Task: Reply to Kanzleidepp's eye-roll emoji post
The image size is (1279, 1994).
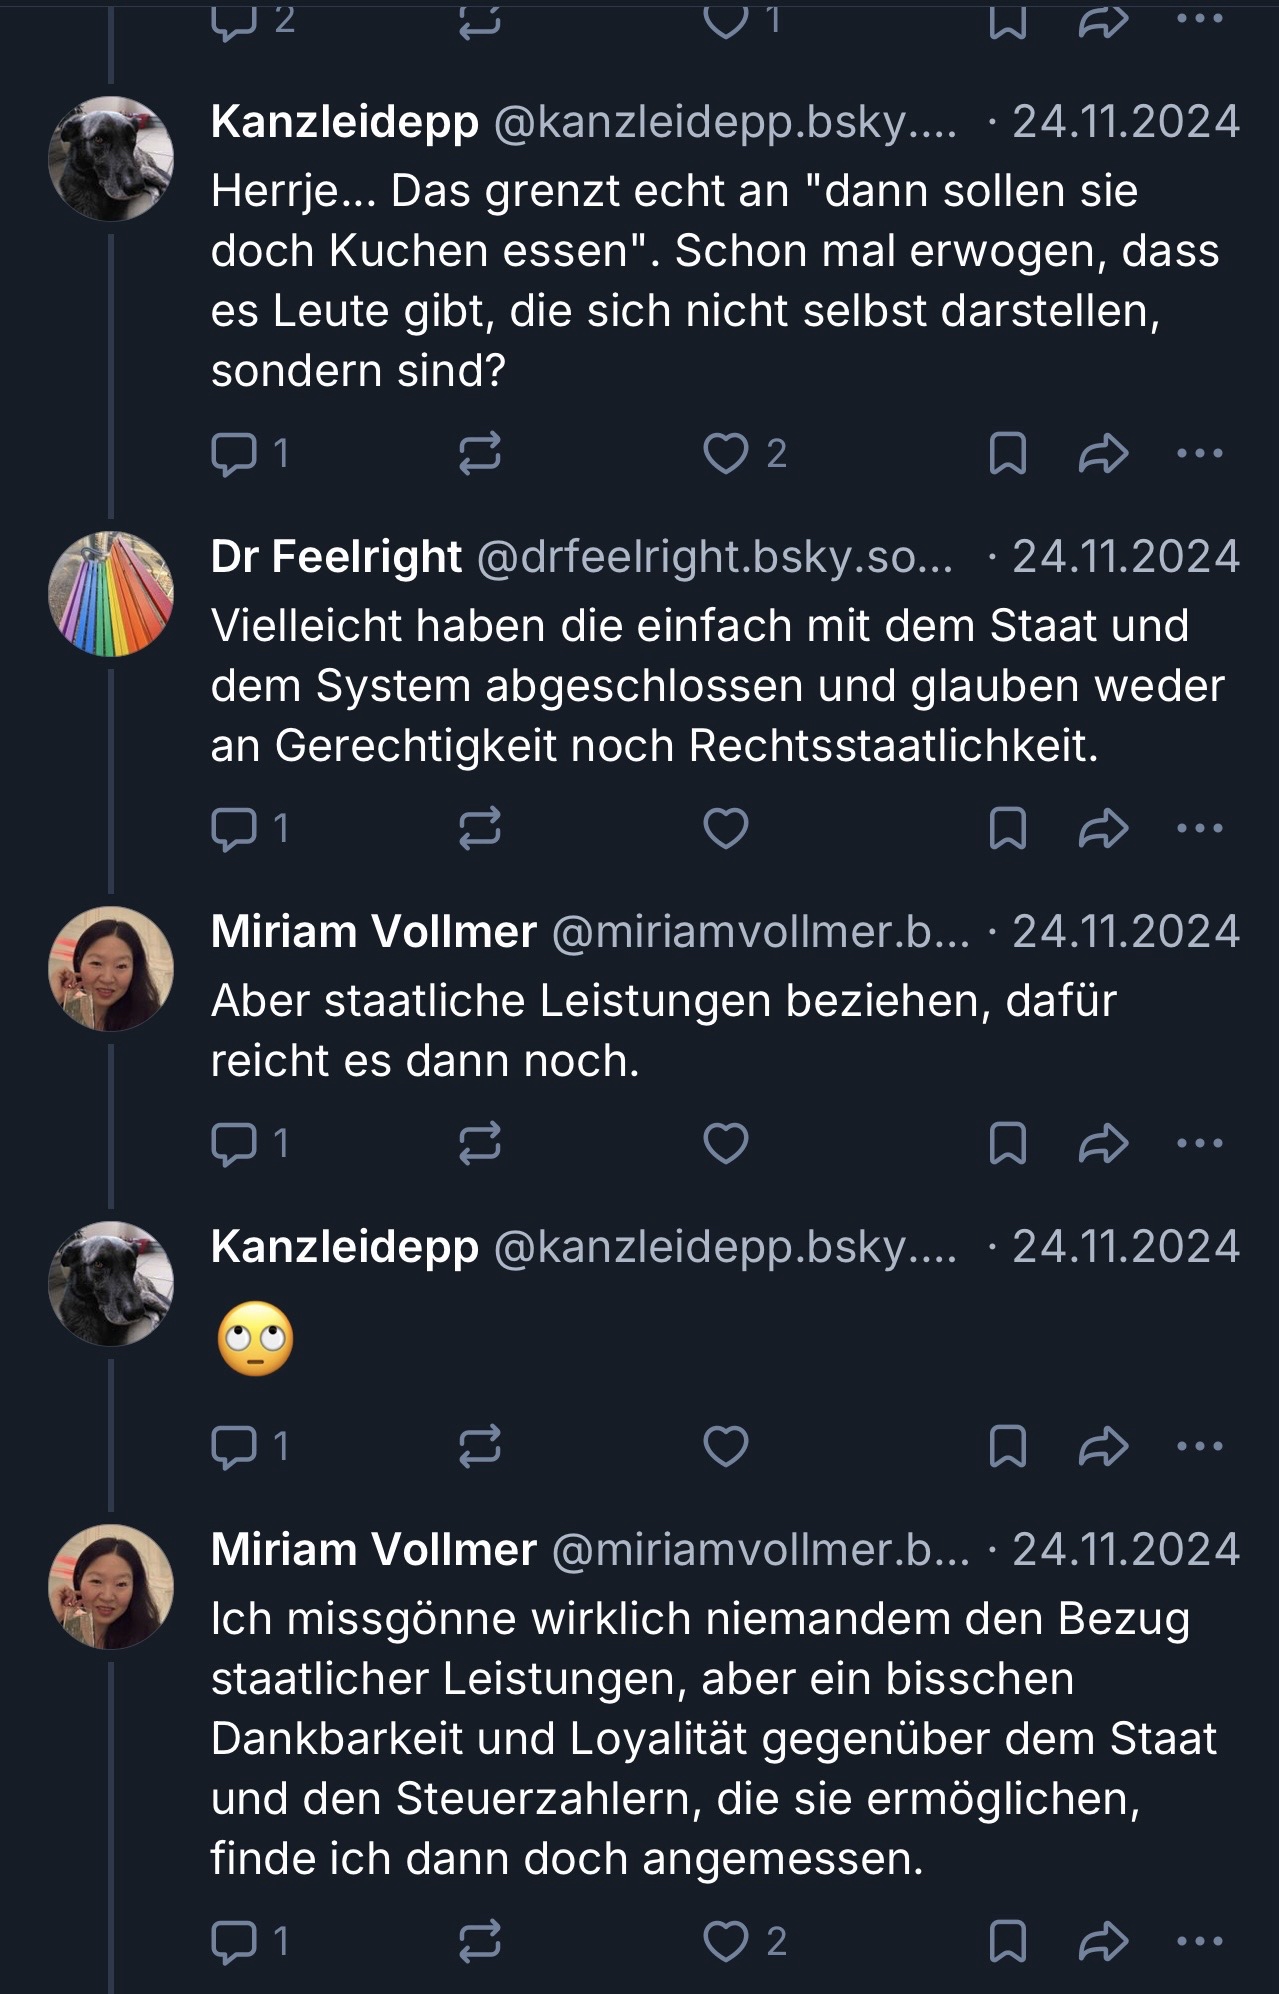Action: 235,1447
